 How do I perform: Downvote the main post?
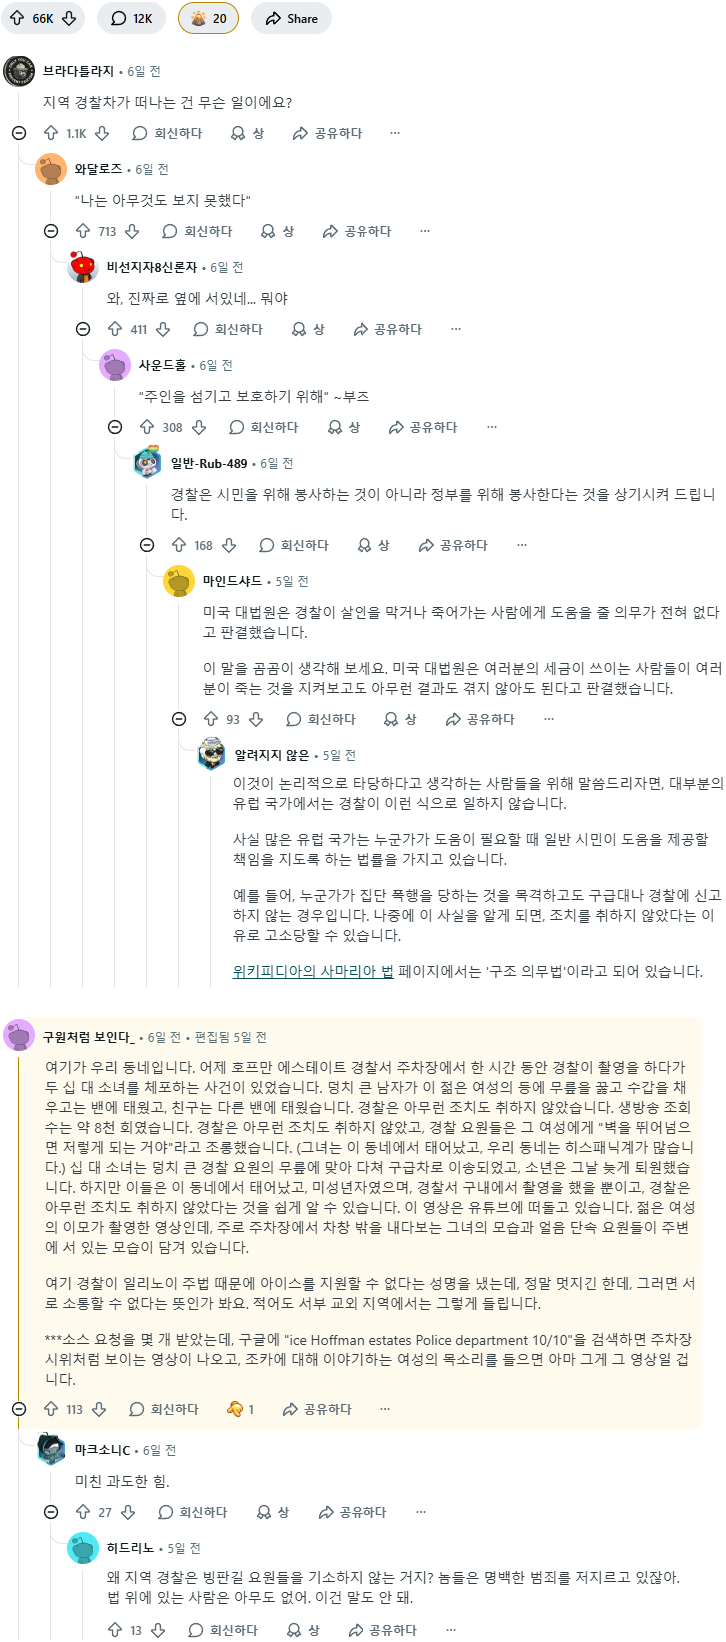69,18
